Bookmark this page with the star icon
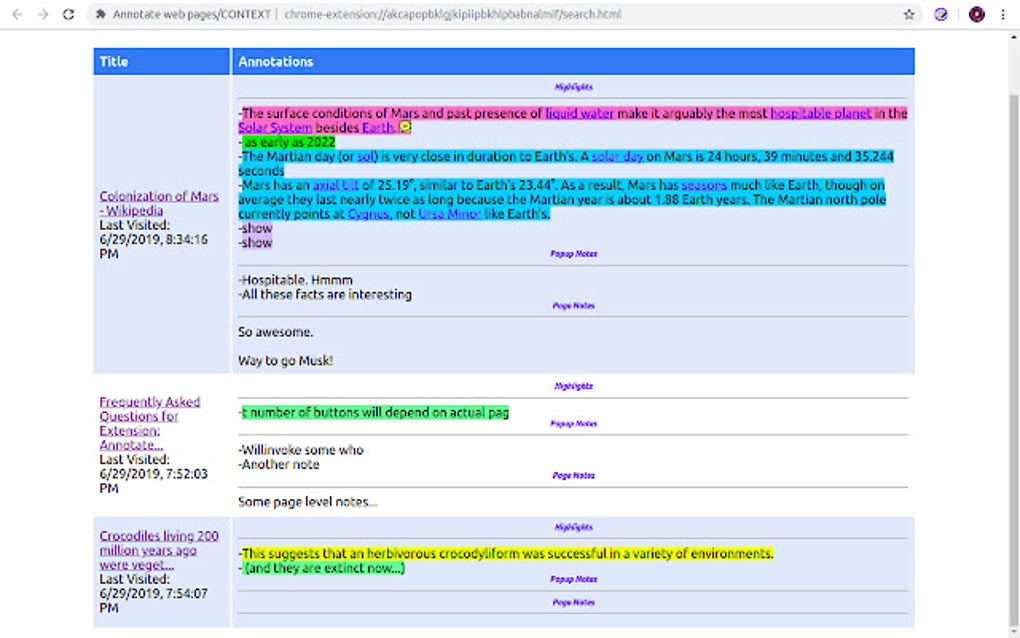This screenshot has width=1020, height=638. point(908,14)
